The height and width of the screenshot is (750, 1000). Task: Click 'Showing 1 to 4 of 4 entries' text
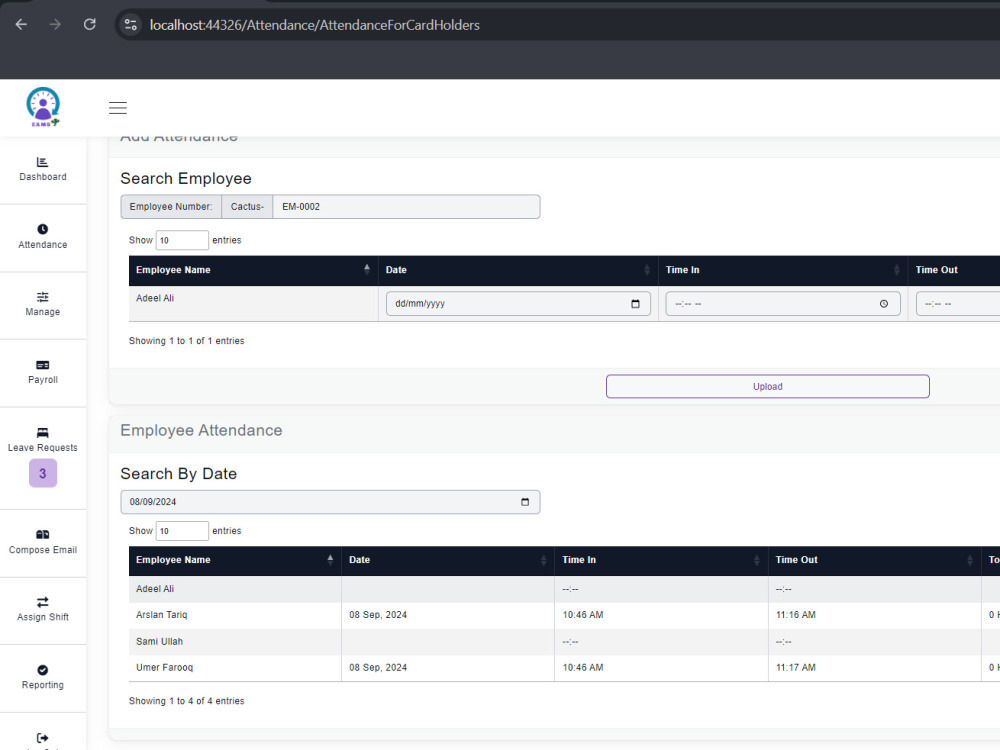coord(186,701)
